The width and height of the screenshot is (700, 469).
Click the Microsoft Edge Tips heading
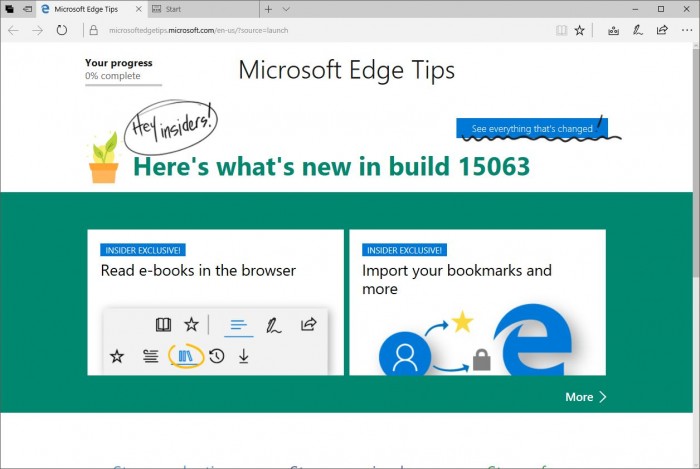click(x=347, y=70)
